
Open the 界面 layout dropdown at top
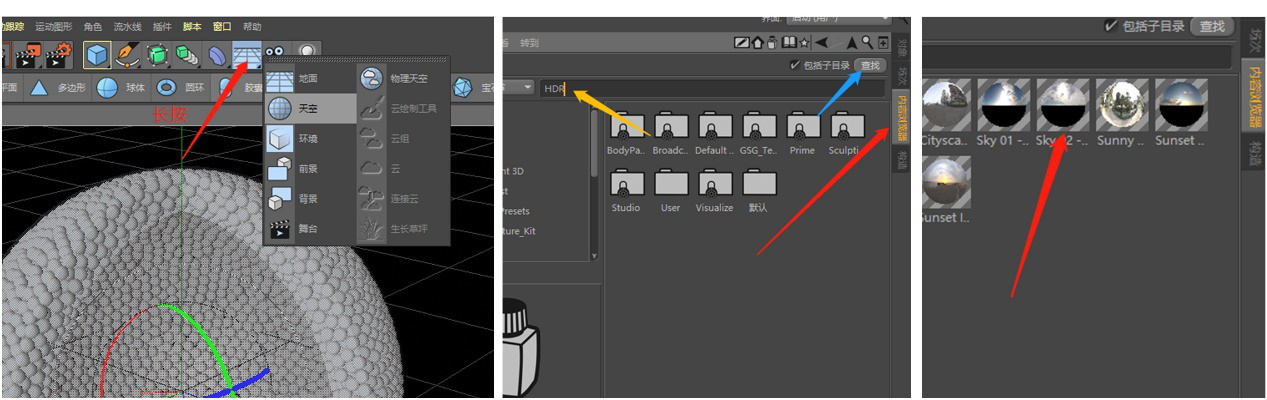(x=837, y=18)
